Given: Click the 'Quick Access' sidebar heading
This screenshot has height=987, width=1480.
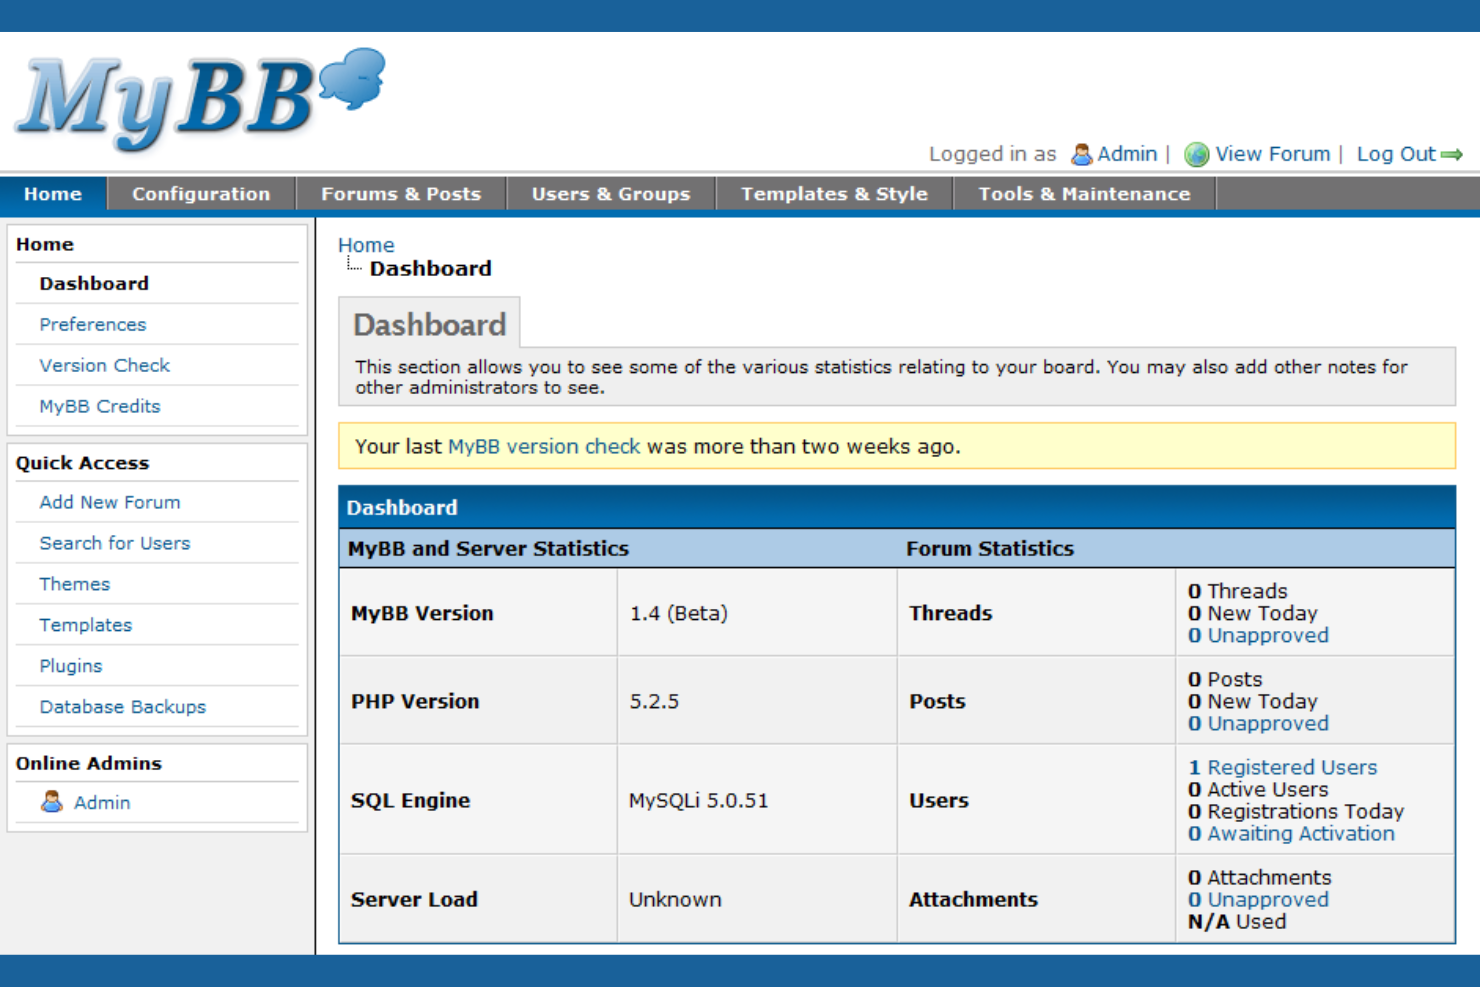Looking at the screenshot, I should click(x=82, y=463).
